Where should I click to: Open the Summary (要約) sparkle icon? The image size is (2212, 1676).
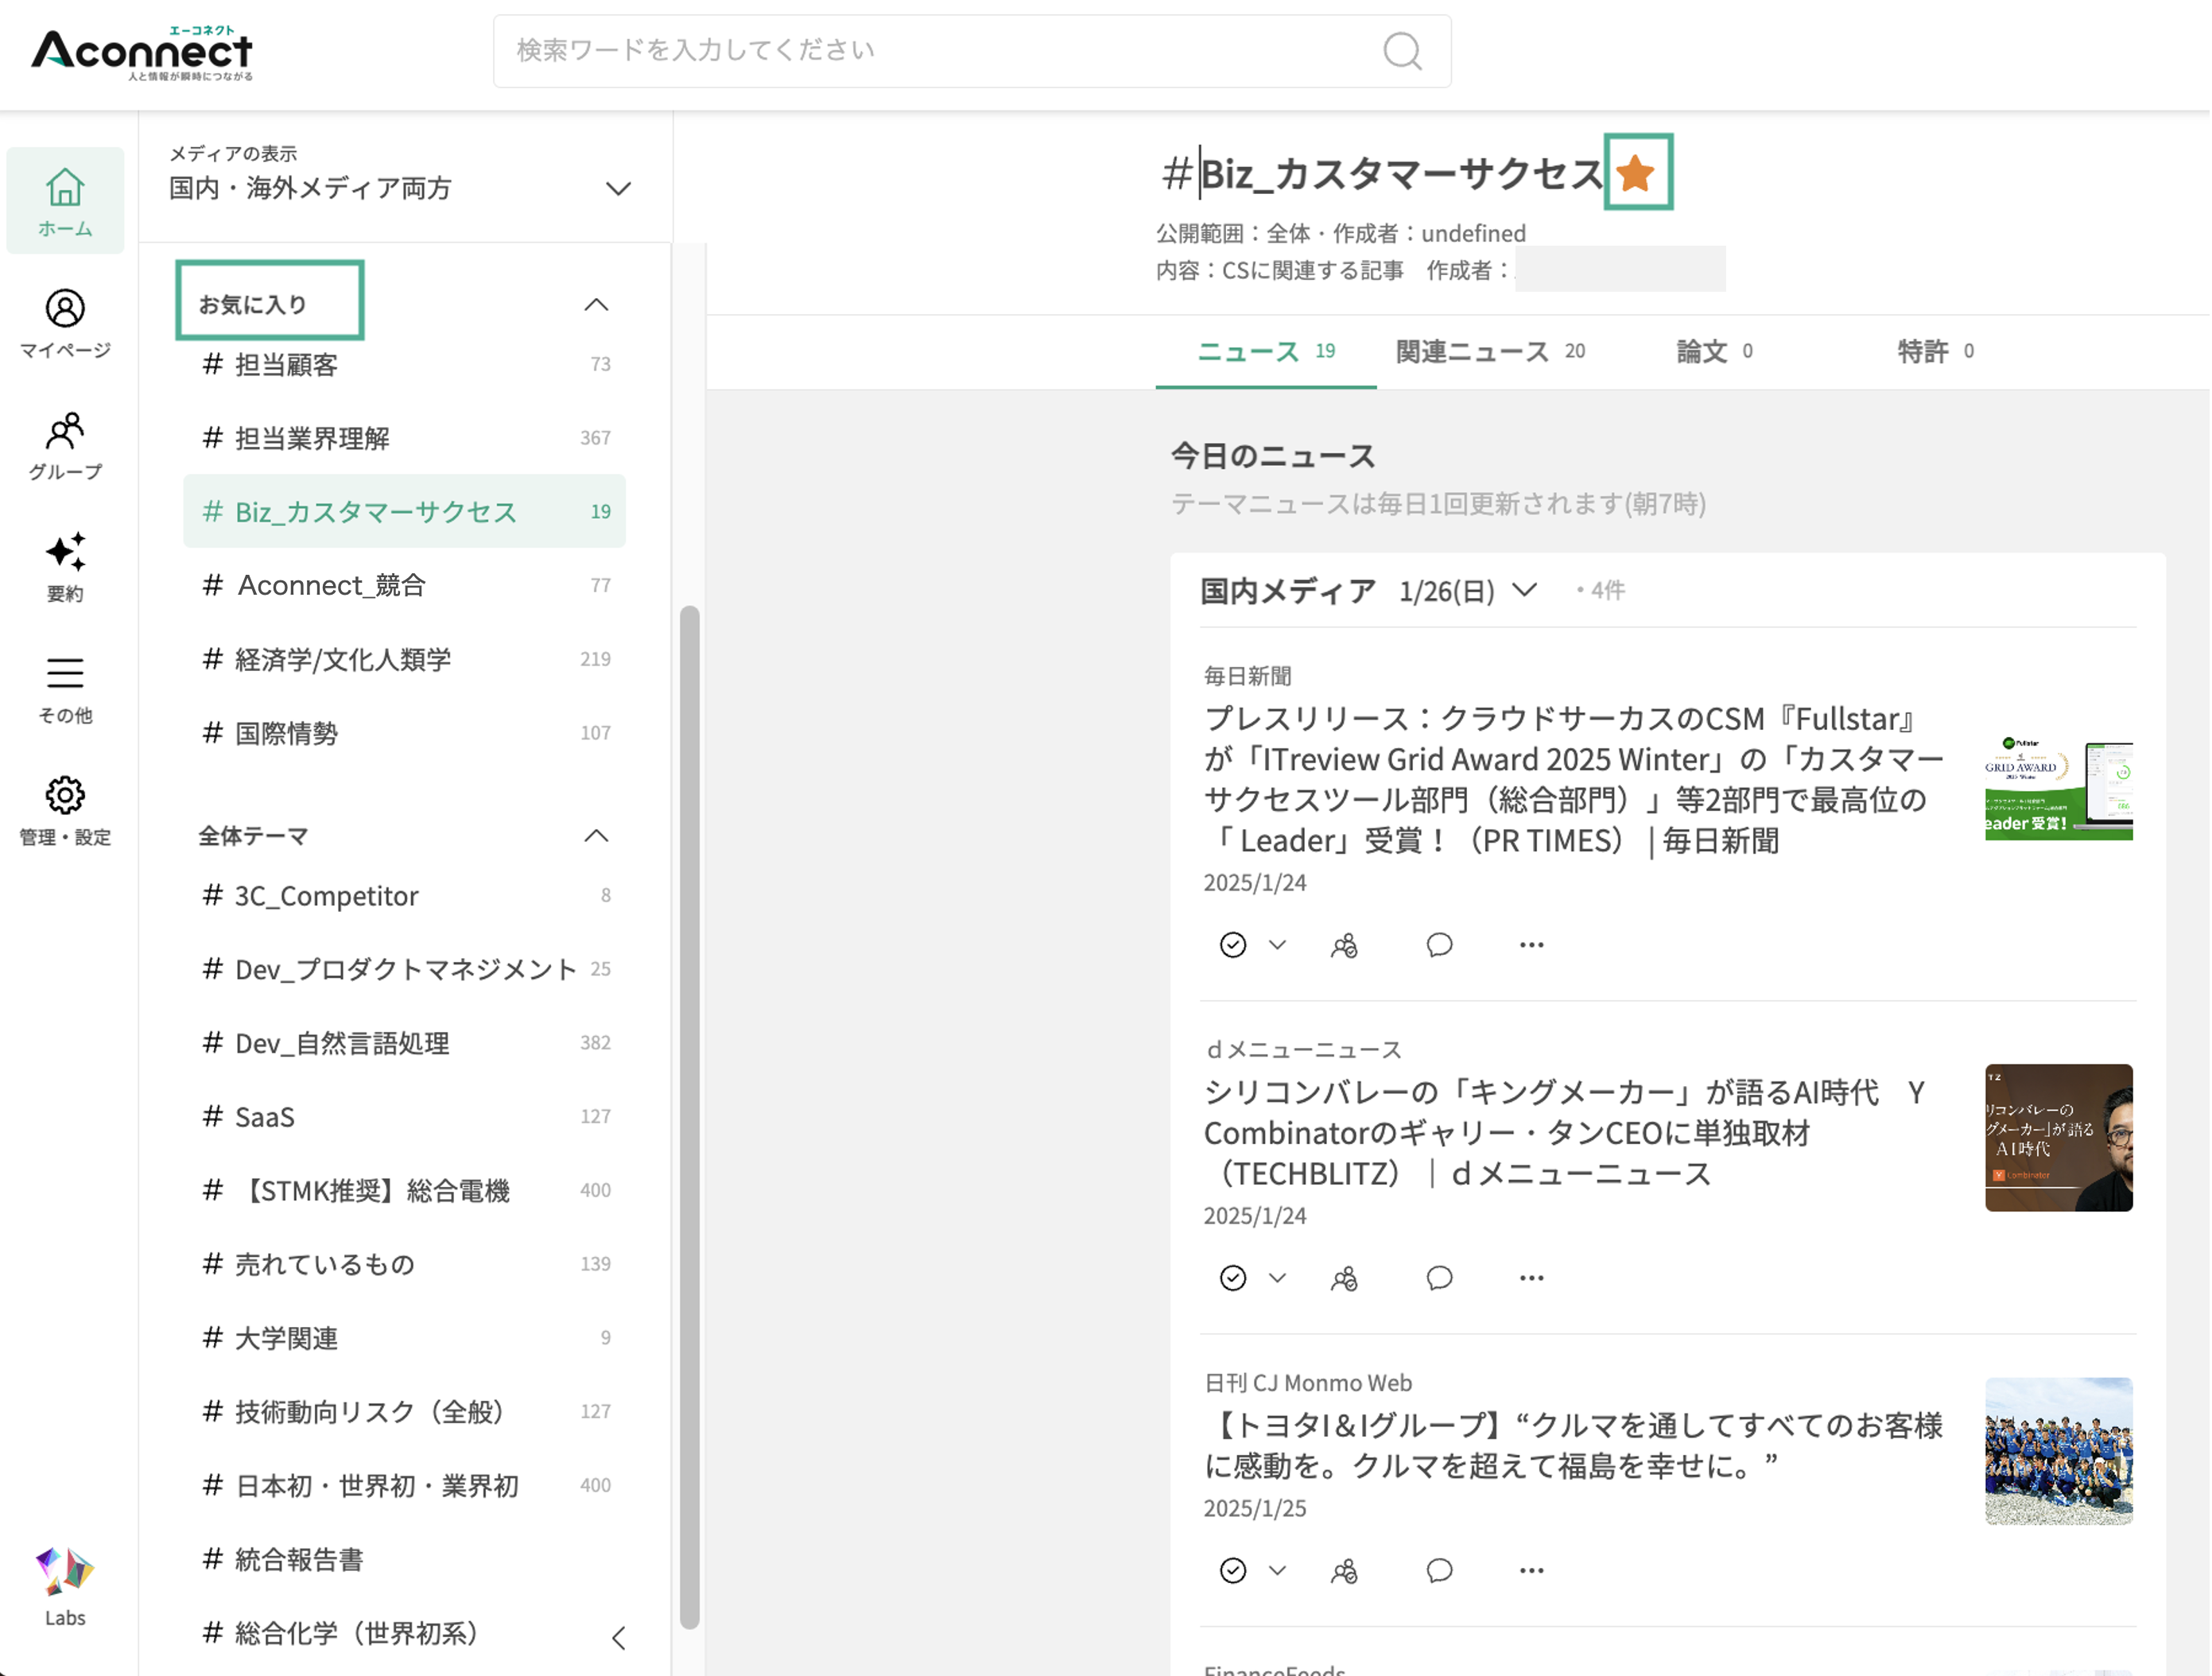65,567
